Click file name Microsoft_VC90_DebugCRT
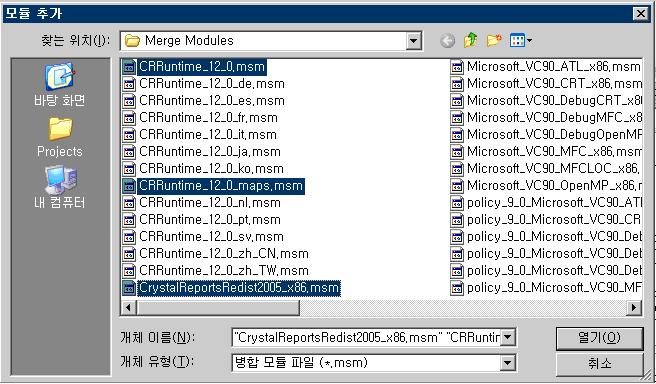The height and width of the screenshot is (384, 656). coord(554,101)
